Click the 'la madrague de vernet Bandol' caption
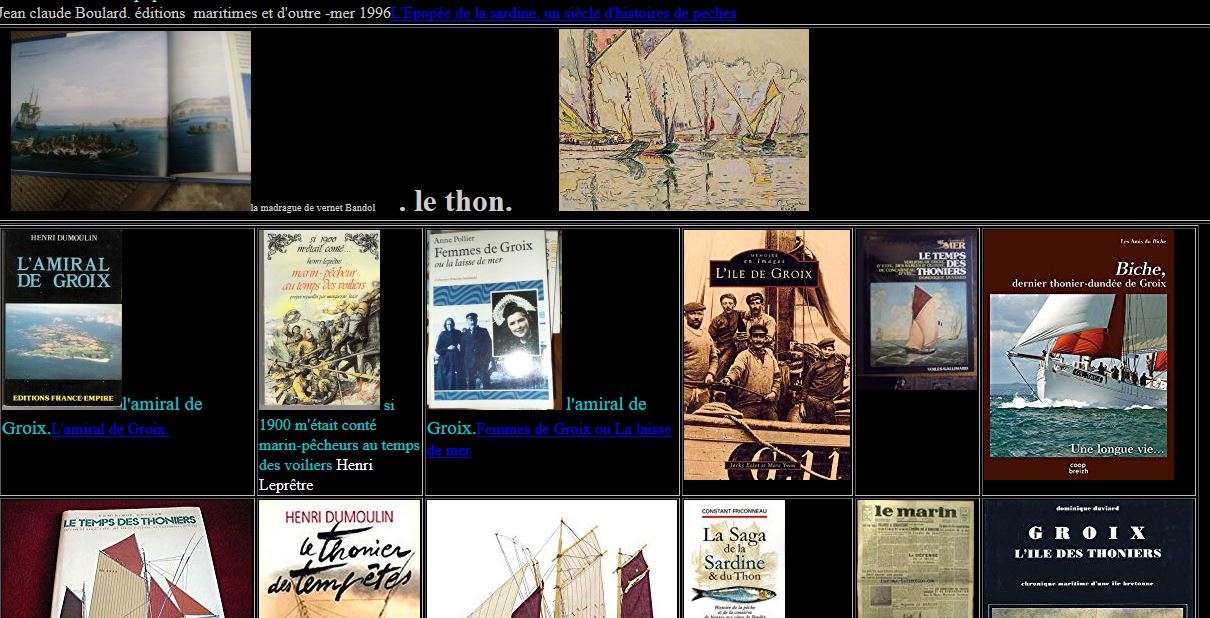Screen dimensions: 1210x618 pos(312,207)
